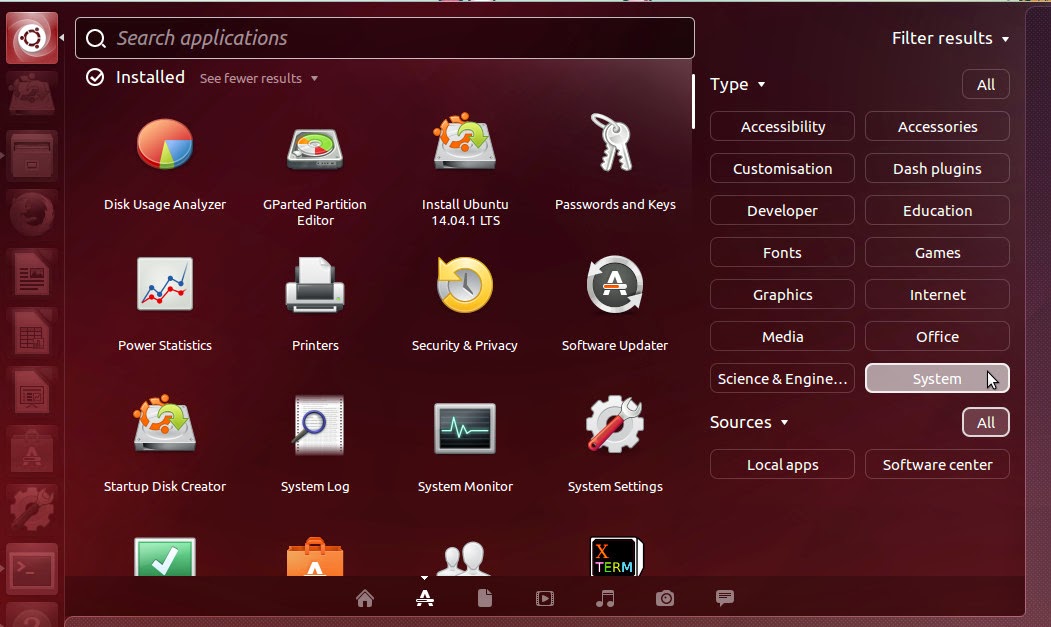Deselect the System type filter
Image resolution: width=1051 pixels, height=627 pixels.
tap(937, 379)
